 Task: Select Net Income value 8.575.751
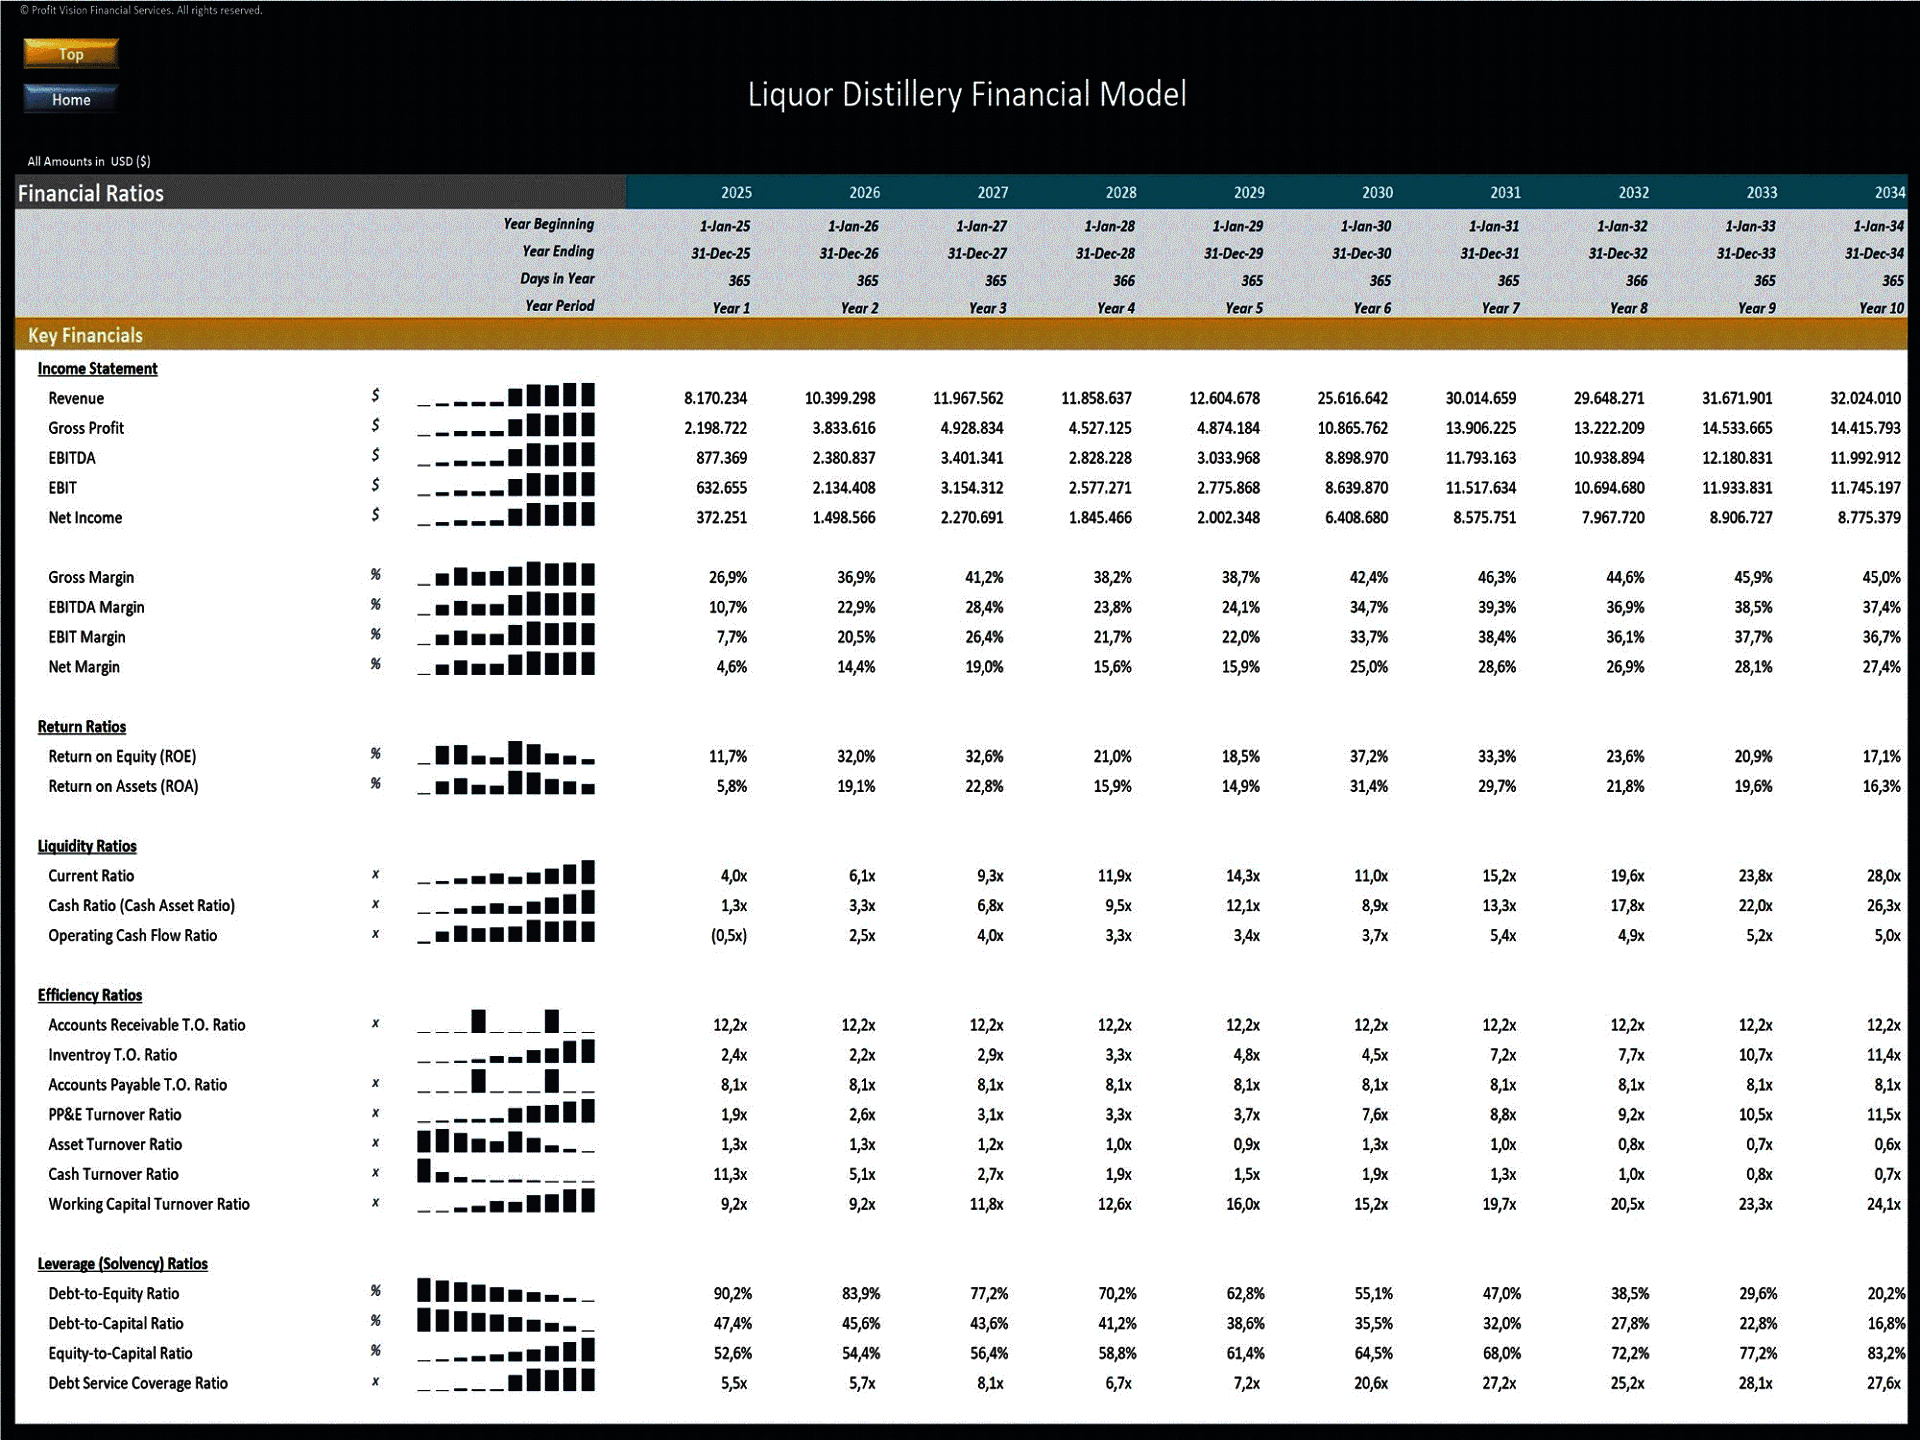pos(1484,518)
